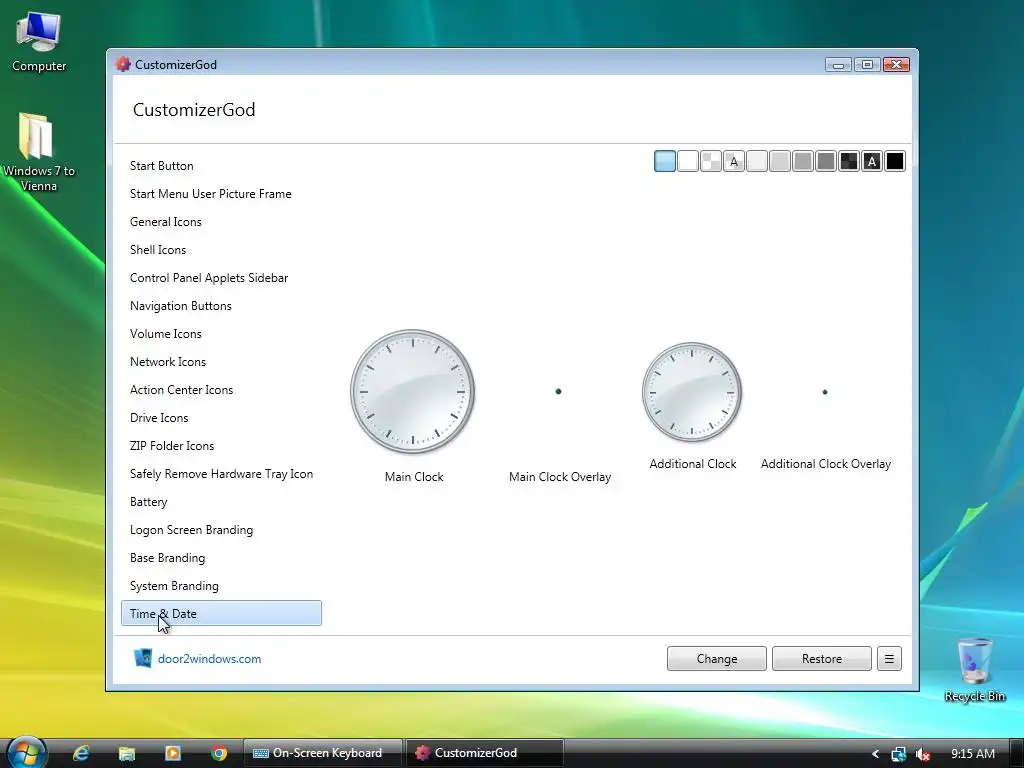Select the Additional Clock Overlay dot

[825, 392]
